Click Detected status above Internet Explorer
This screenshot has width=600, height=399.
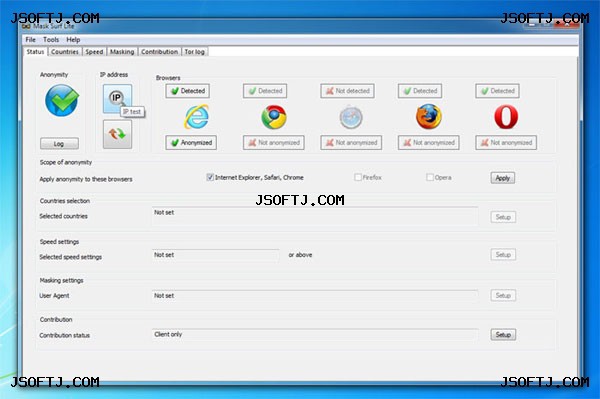coord(188,91)
